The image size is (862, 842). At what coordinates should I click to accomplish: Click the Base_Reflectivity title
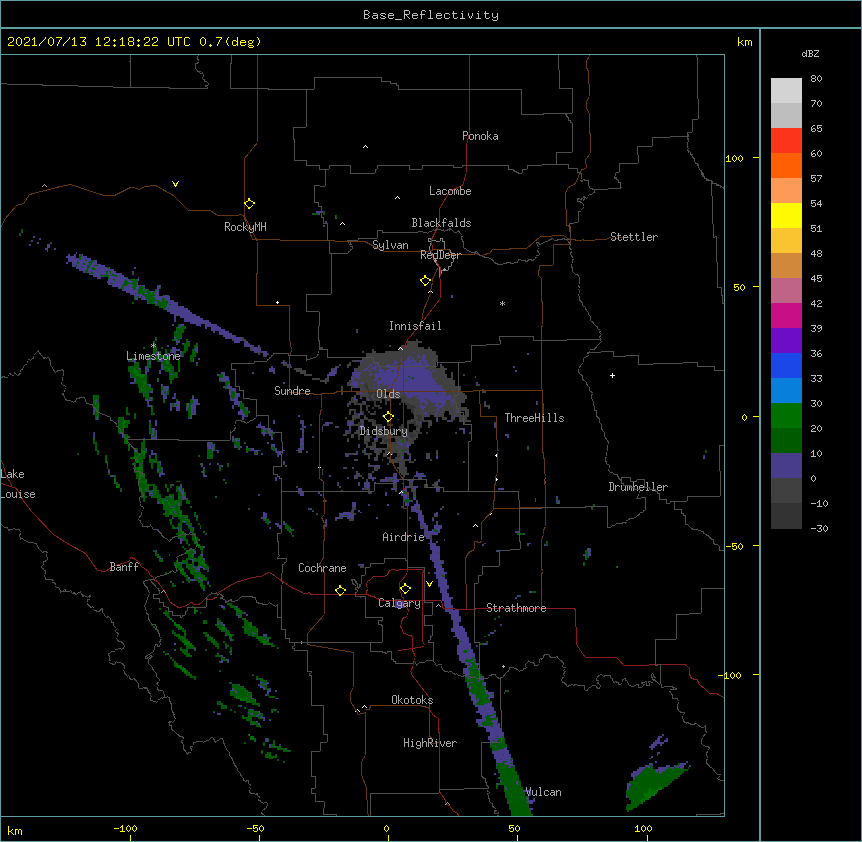431,15
